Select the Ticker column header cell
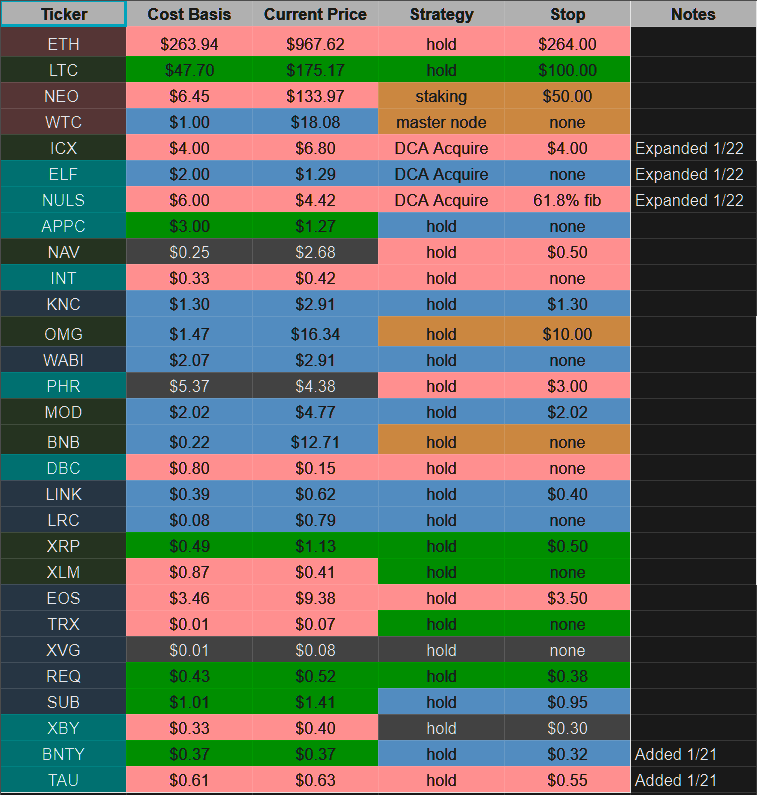This screenshot has width=757, height=795. point(64,14)
